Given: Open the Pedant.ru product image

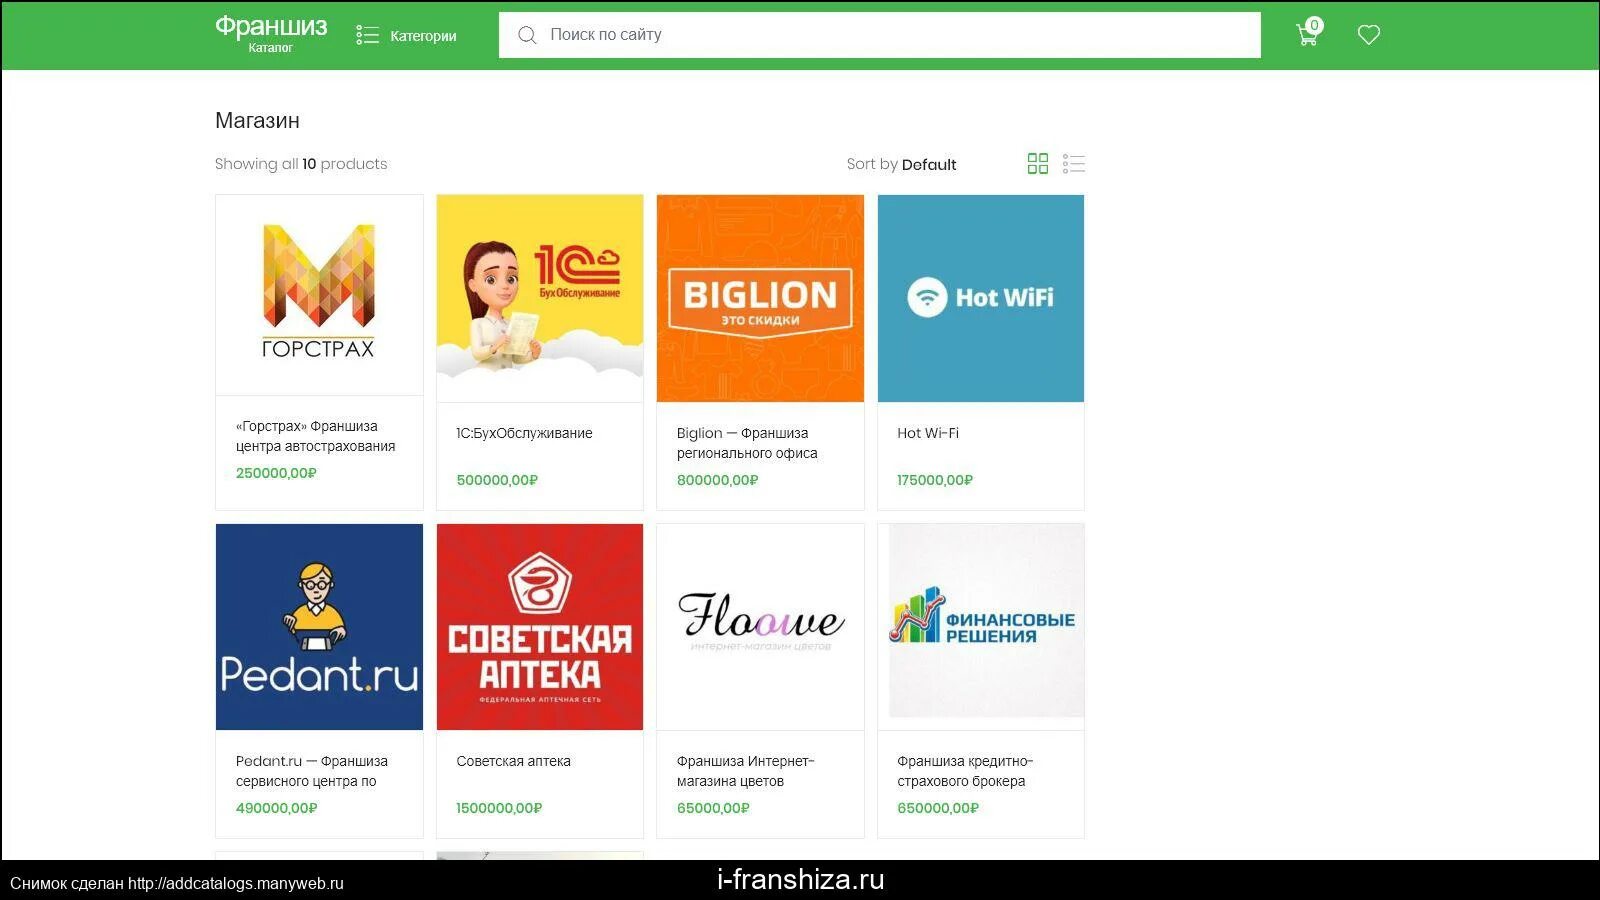Looking at the screenshot, I should (x=319, y=627).
